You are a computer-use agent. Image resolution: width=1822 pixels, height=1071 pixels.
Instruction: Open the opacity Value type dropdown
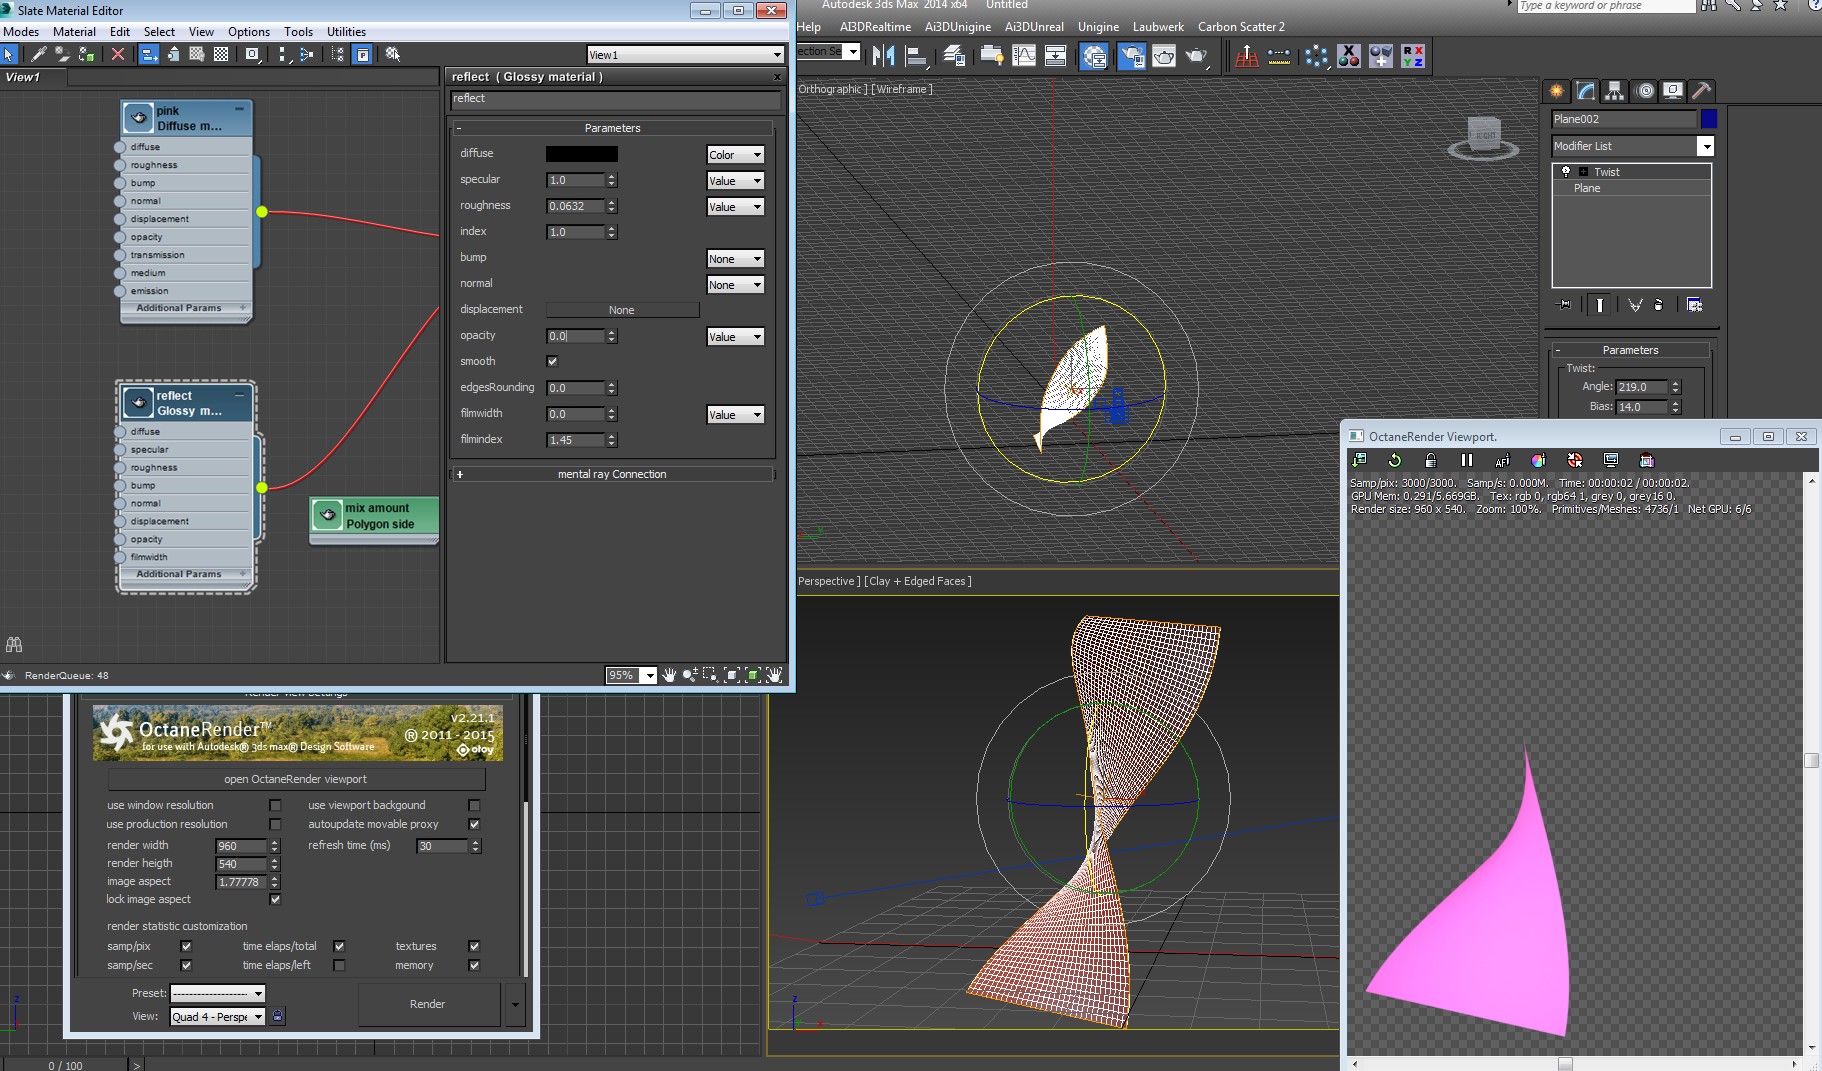[735, 336]
